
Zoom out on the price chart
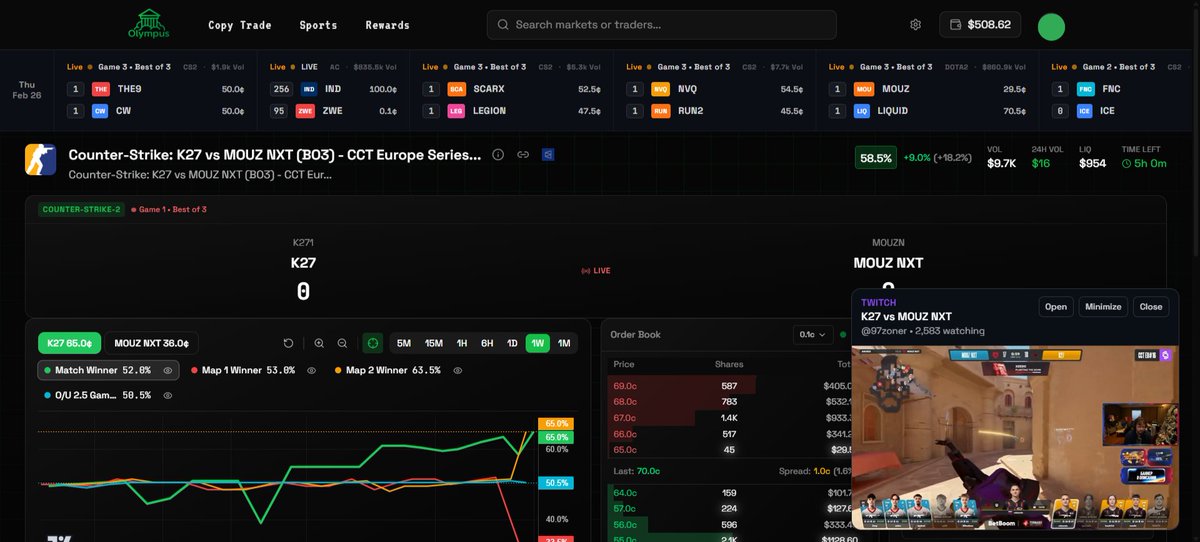coord(343,343)
